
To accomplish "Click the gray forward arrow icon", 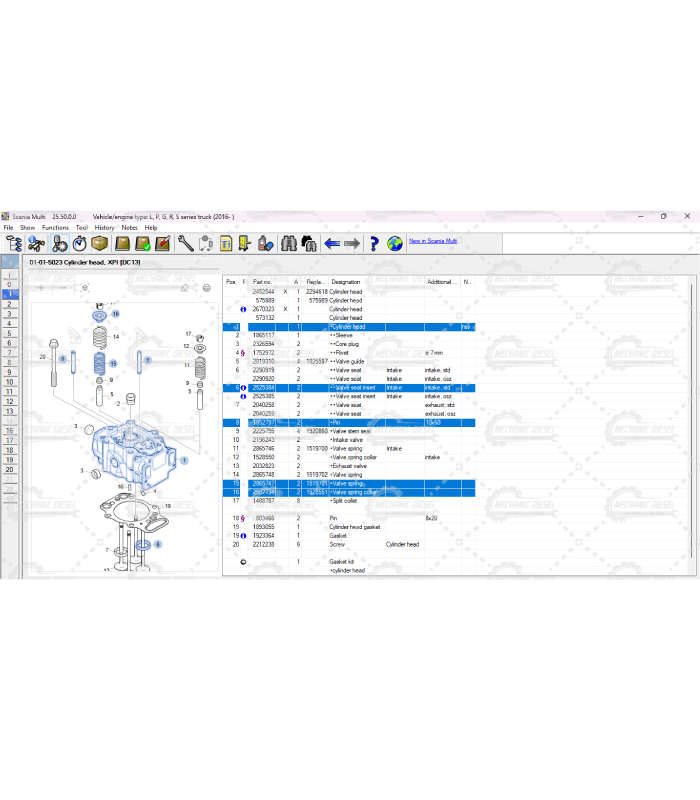I will [x=352, y=243].
